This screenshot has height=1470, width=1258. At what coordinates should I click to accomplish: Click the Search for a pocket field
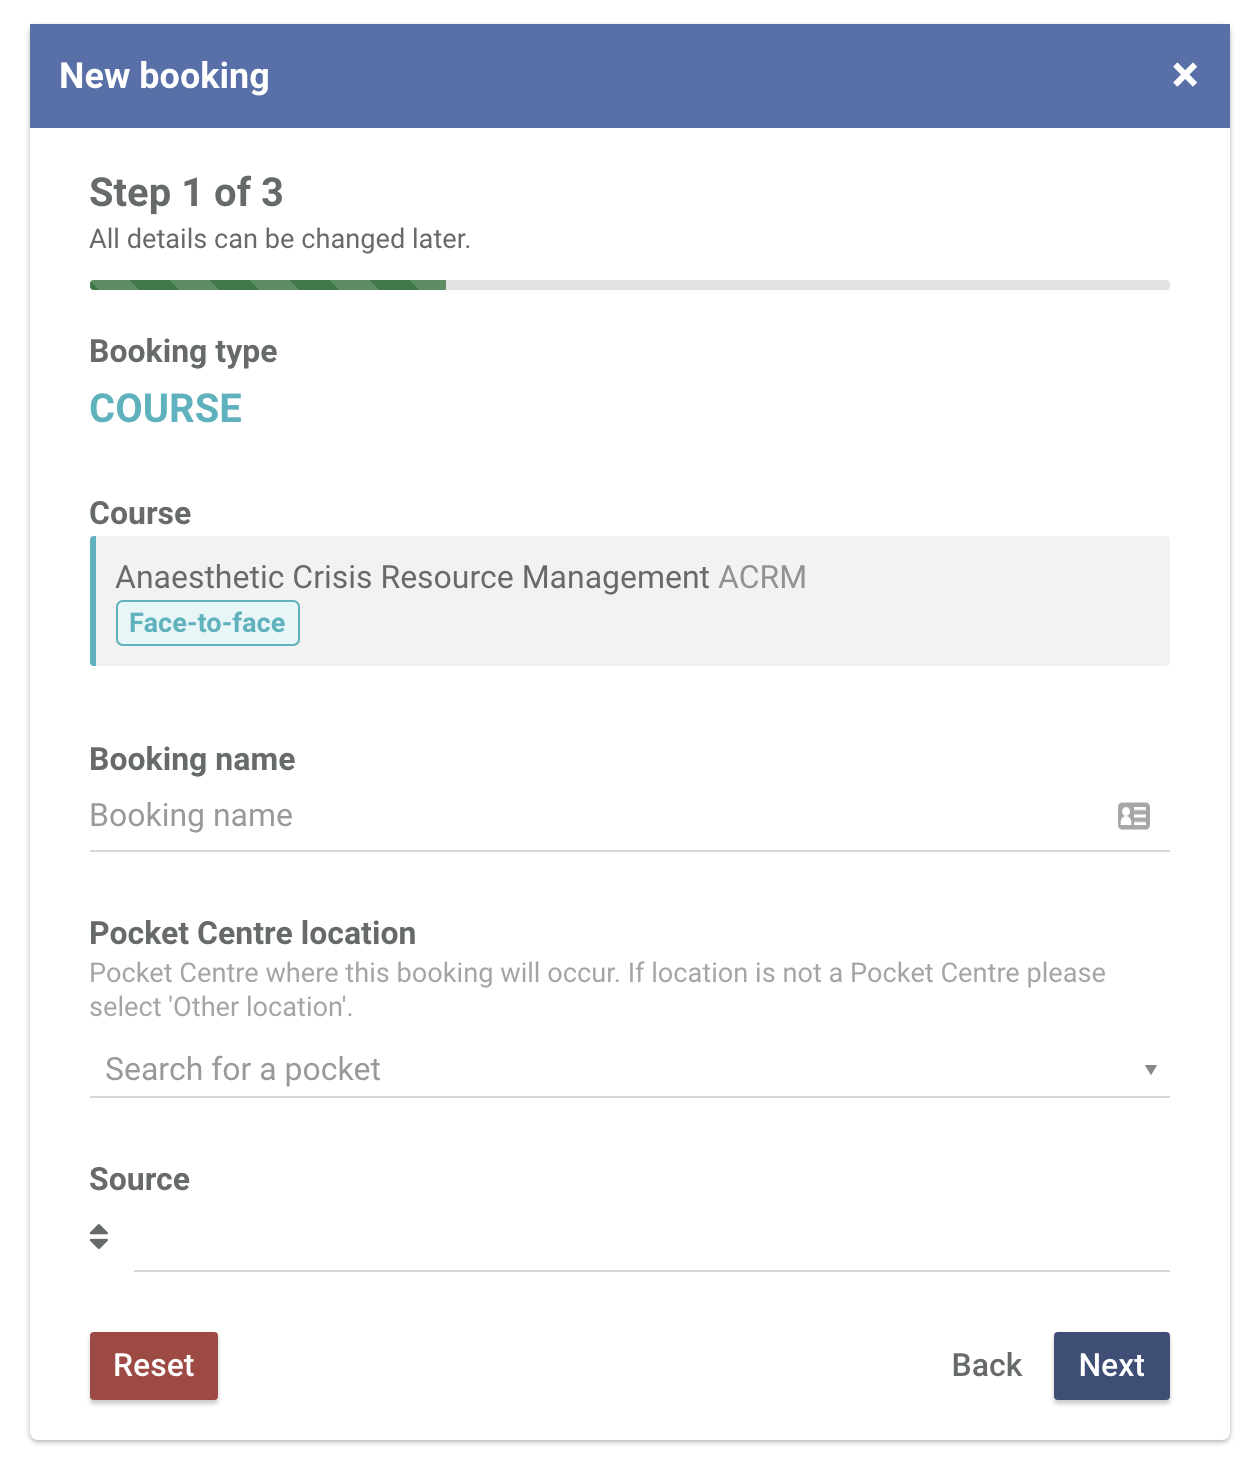(629, 1069)
